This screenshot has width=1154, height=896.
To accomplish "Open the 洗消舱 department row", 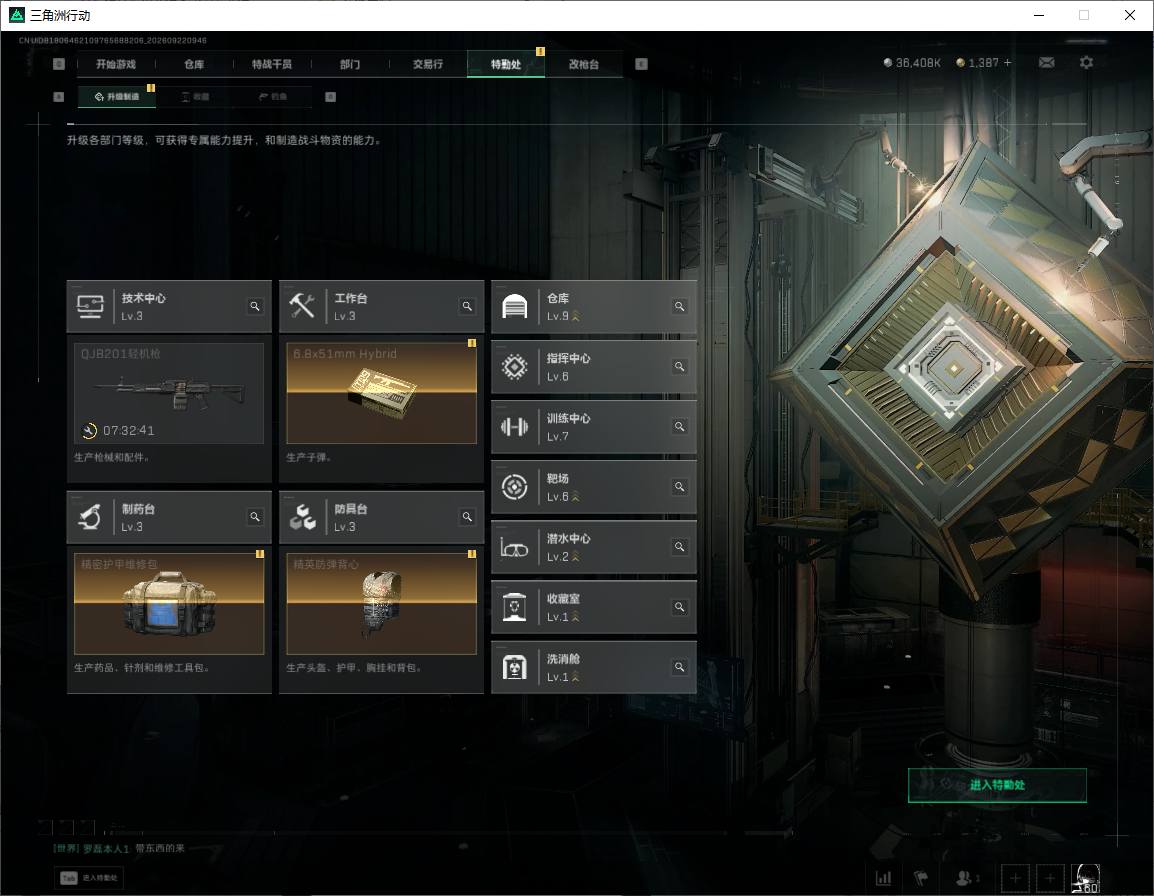I will tap(594, 667).
